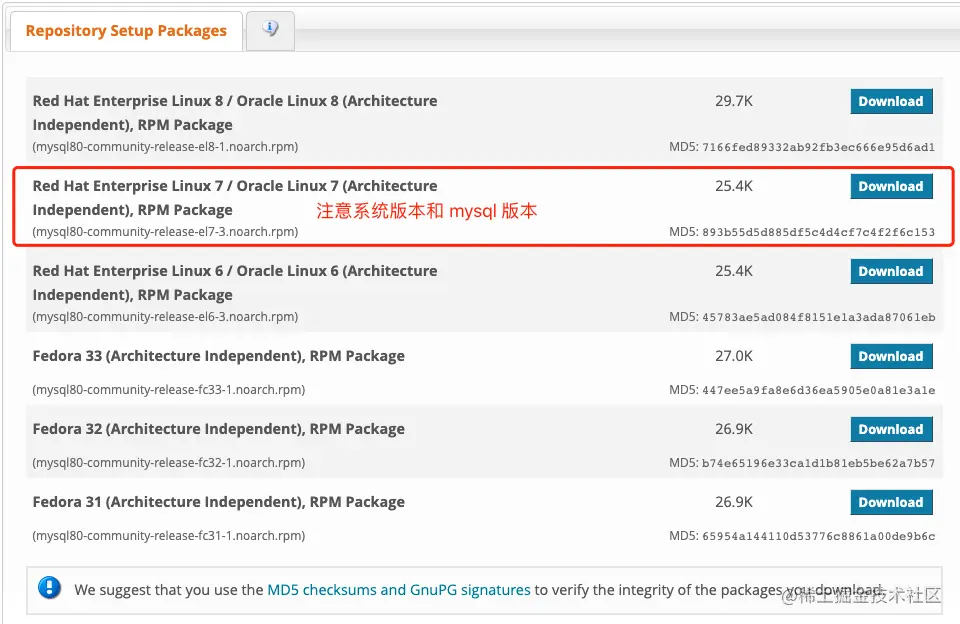Click filename mysql80-community-release-el8-1.noarch.rpm

[x=165, y=147]
